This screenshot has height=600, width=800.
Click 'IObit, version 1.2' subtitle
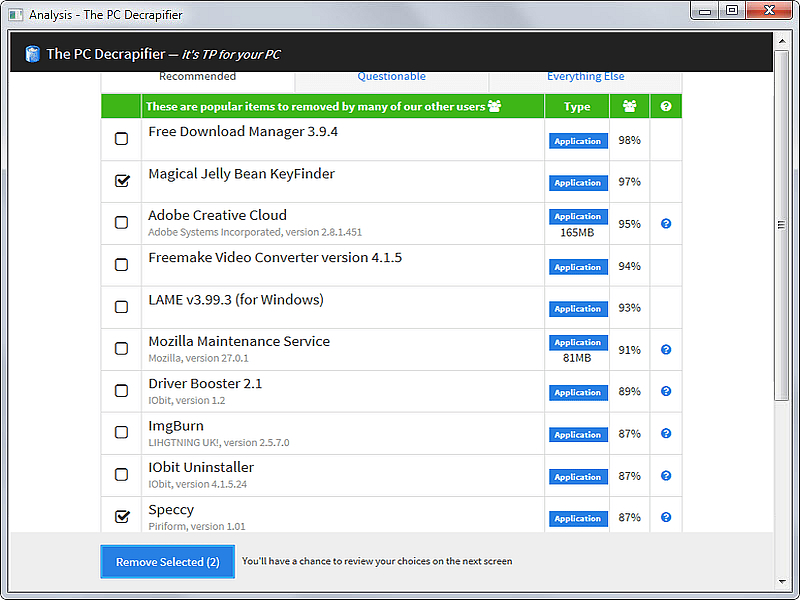pyautogui.click(x=187, y=401)
